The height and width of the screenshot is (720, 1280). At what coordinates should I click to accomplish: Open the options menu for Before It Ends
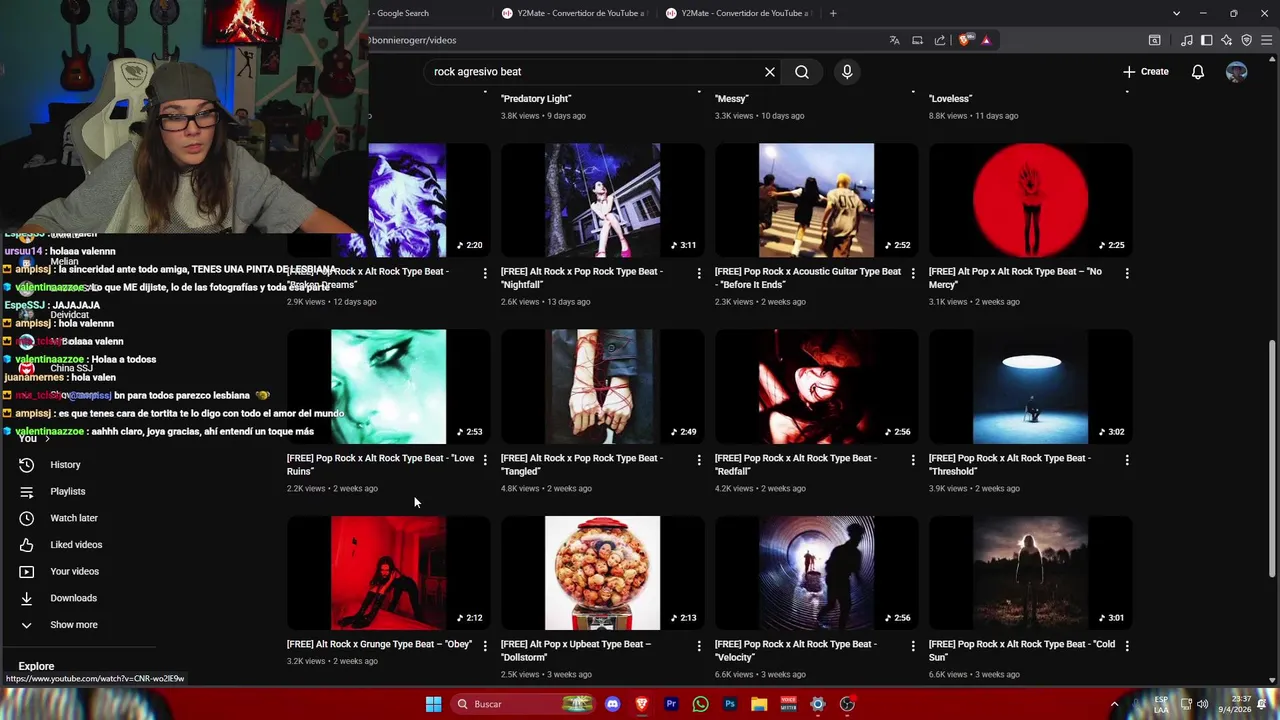click(x=913, y=273)
